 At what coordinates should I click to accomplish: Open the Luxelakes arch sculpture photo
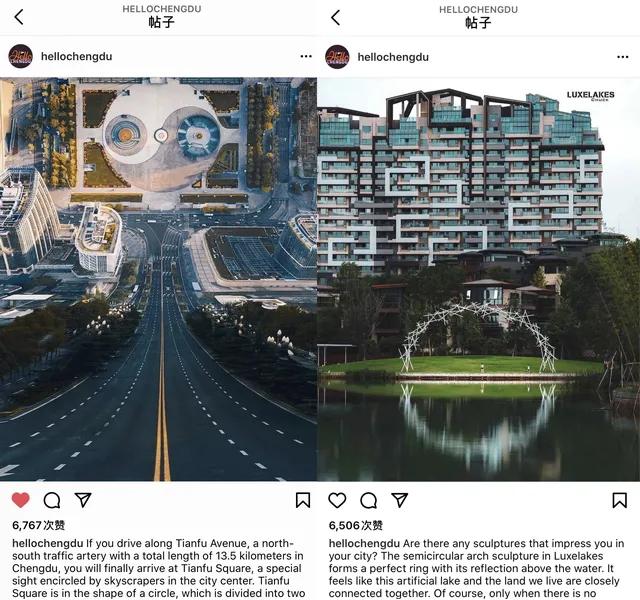click(x=479, y=279)
